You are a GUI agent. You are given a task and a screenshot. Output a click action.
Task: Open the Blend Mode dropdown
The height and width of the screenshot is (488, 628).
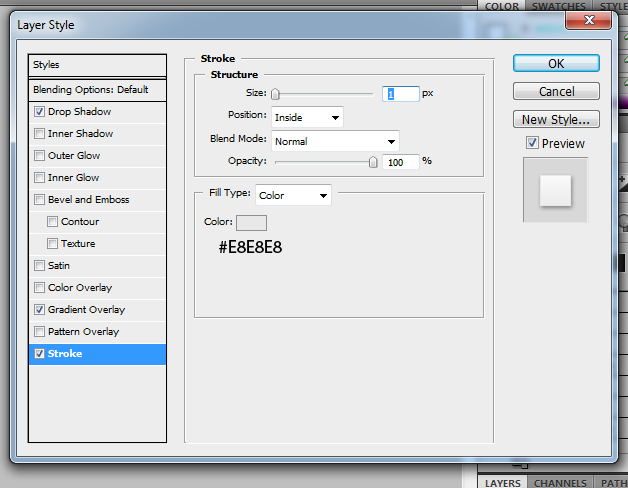click(x=335, y=141)
